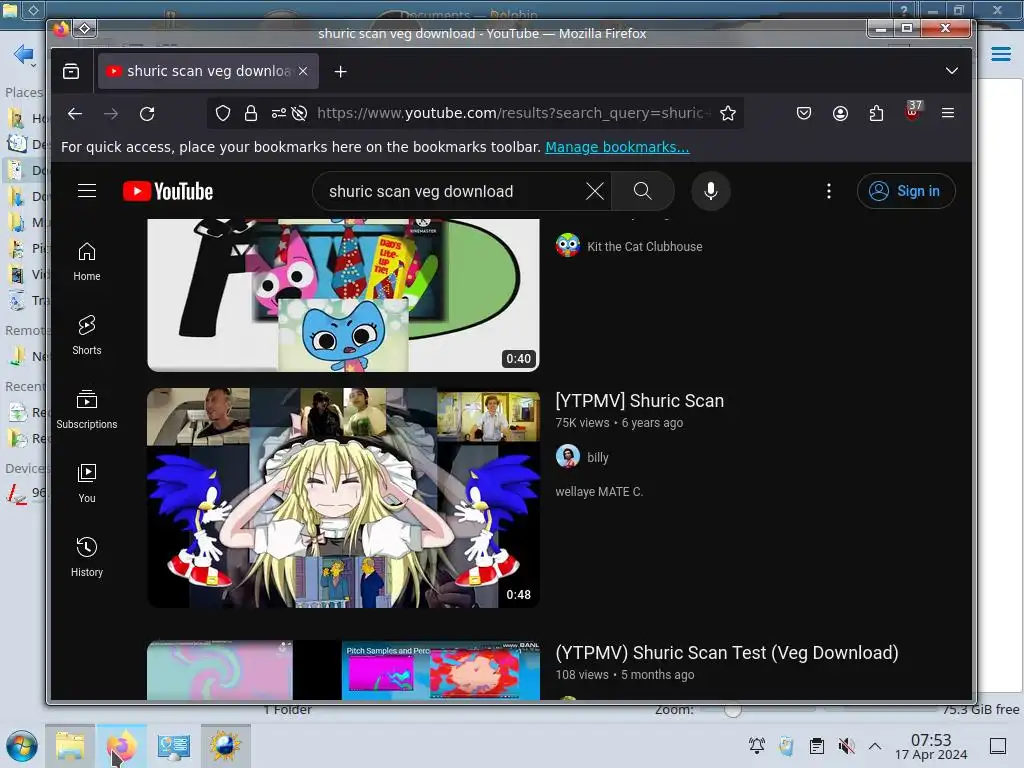Click the Sign in button

(x=906, y=191)
